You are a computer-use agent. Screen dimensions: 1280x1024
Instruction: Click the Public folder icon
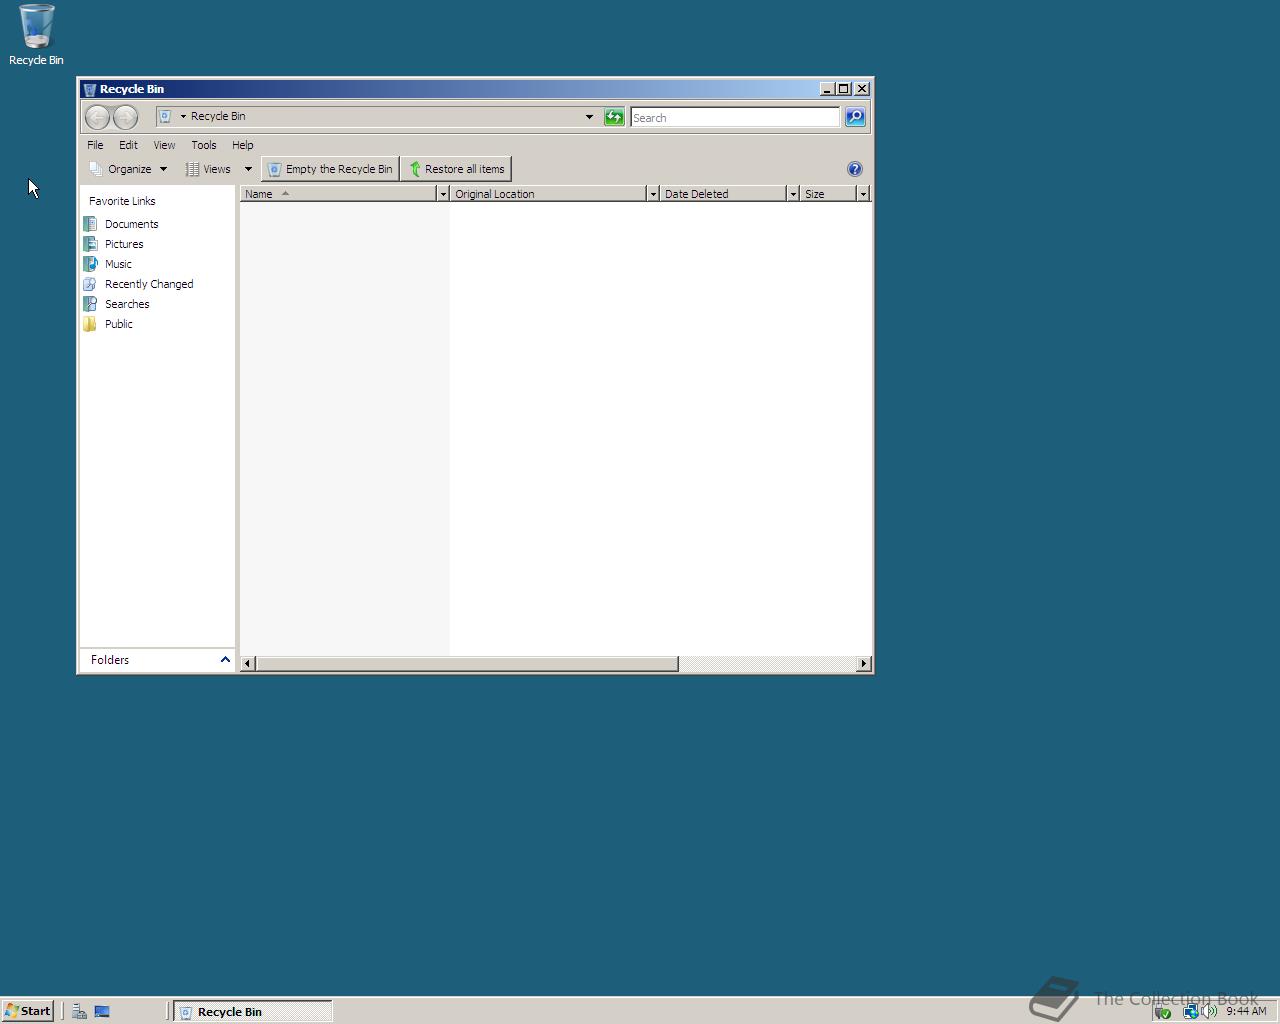(90, 324)
